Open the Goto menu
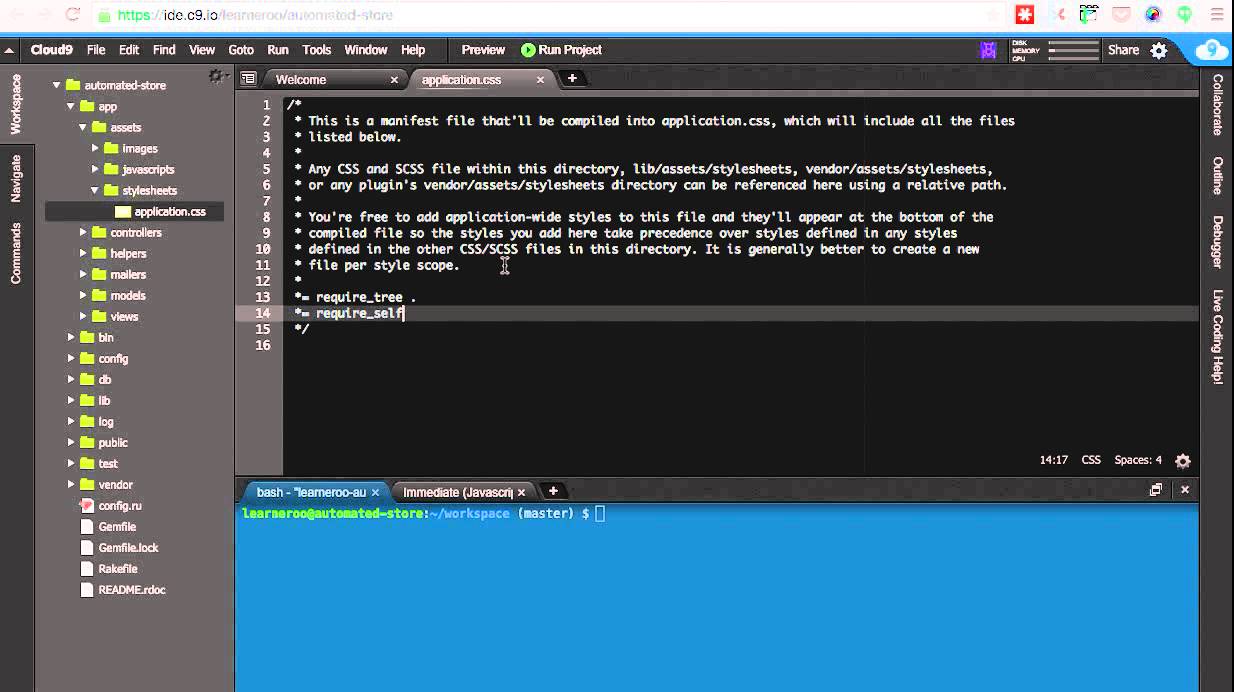Viewport: 1234px width, 692px height. [x=241, y=50]
